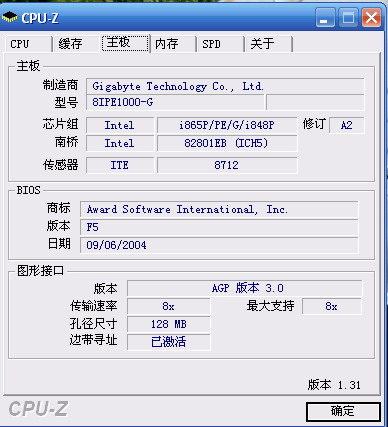The image size is (388, 427).
Task: Select the 主板 tab
Action: [125, 43]
